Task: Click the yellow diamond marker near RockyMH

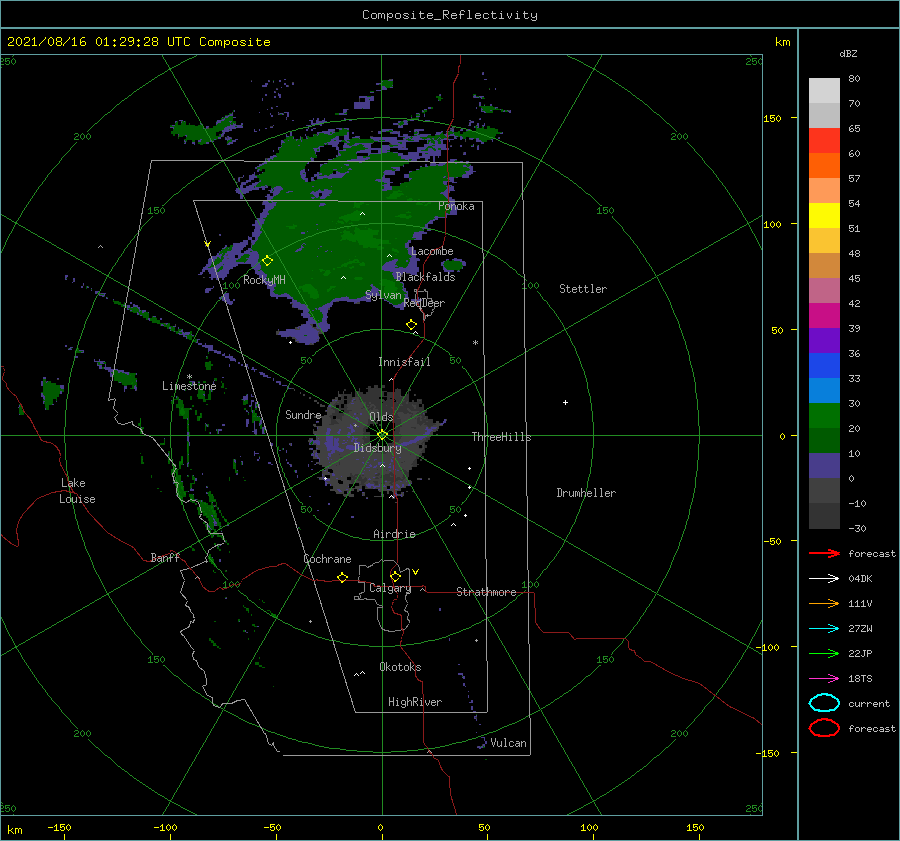Action: point(267,261)
